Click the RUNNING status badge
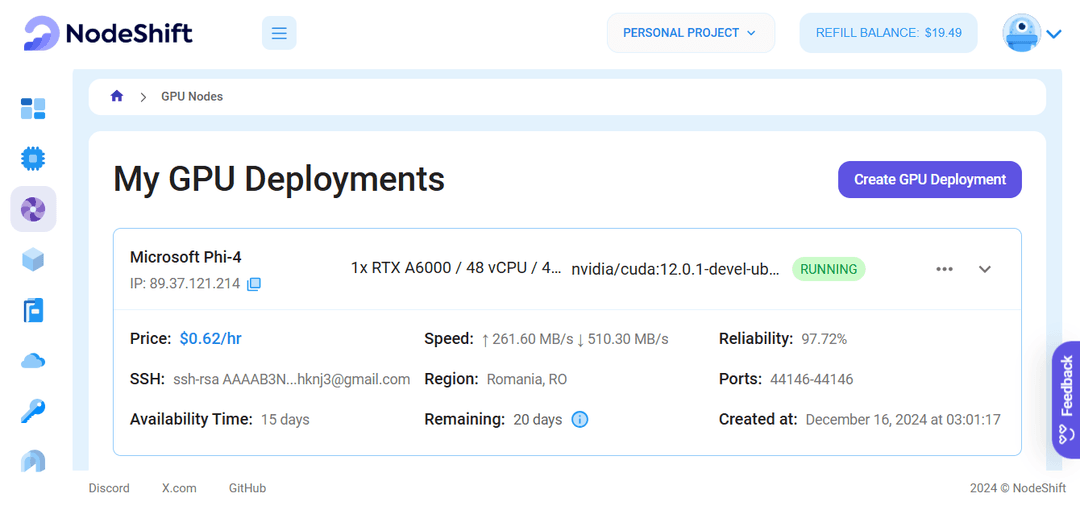 click(x=829, y=269)
